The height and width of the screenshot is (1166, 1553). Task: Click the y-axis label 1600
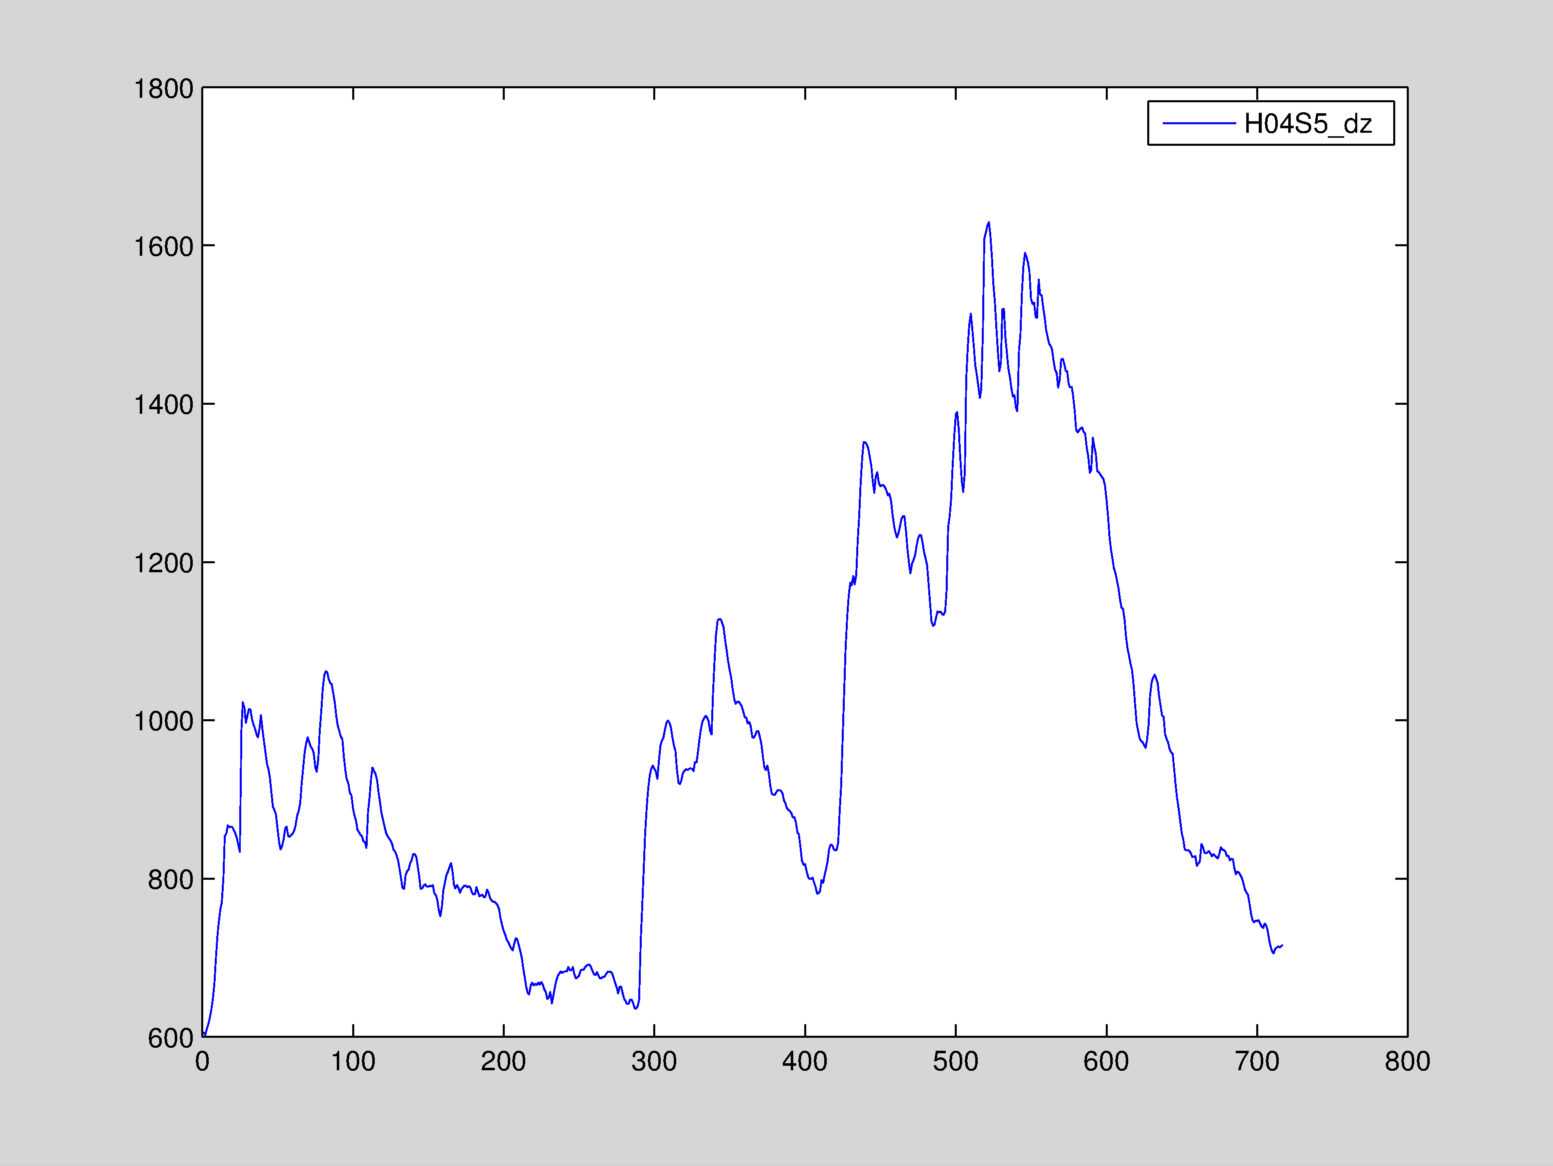point(163,247)
